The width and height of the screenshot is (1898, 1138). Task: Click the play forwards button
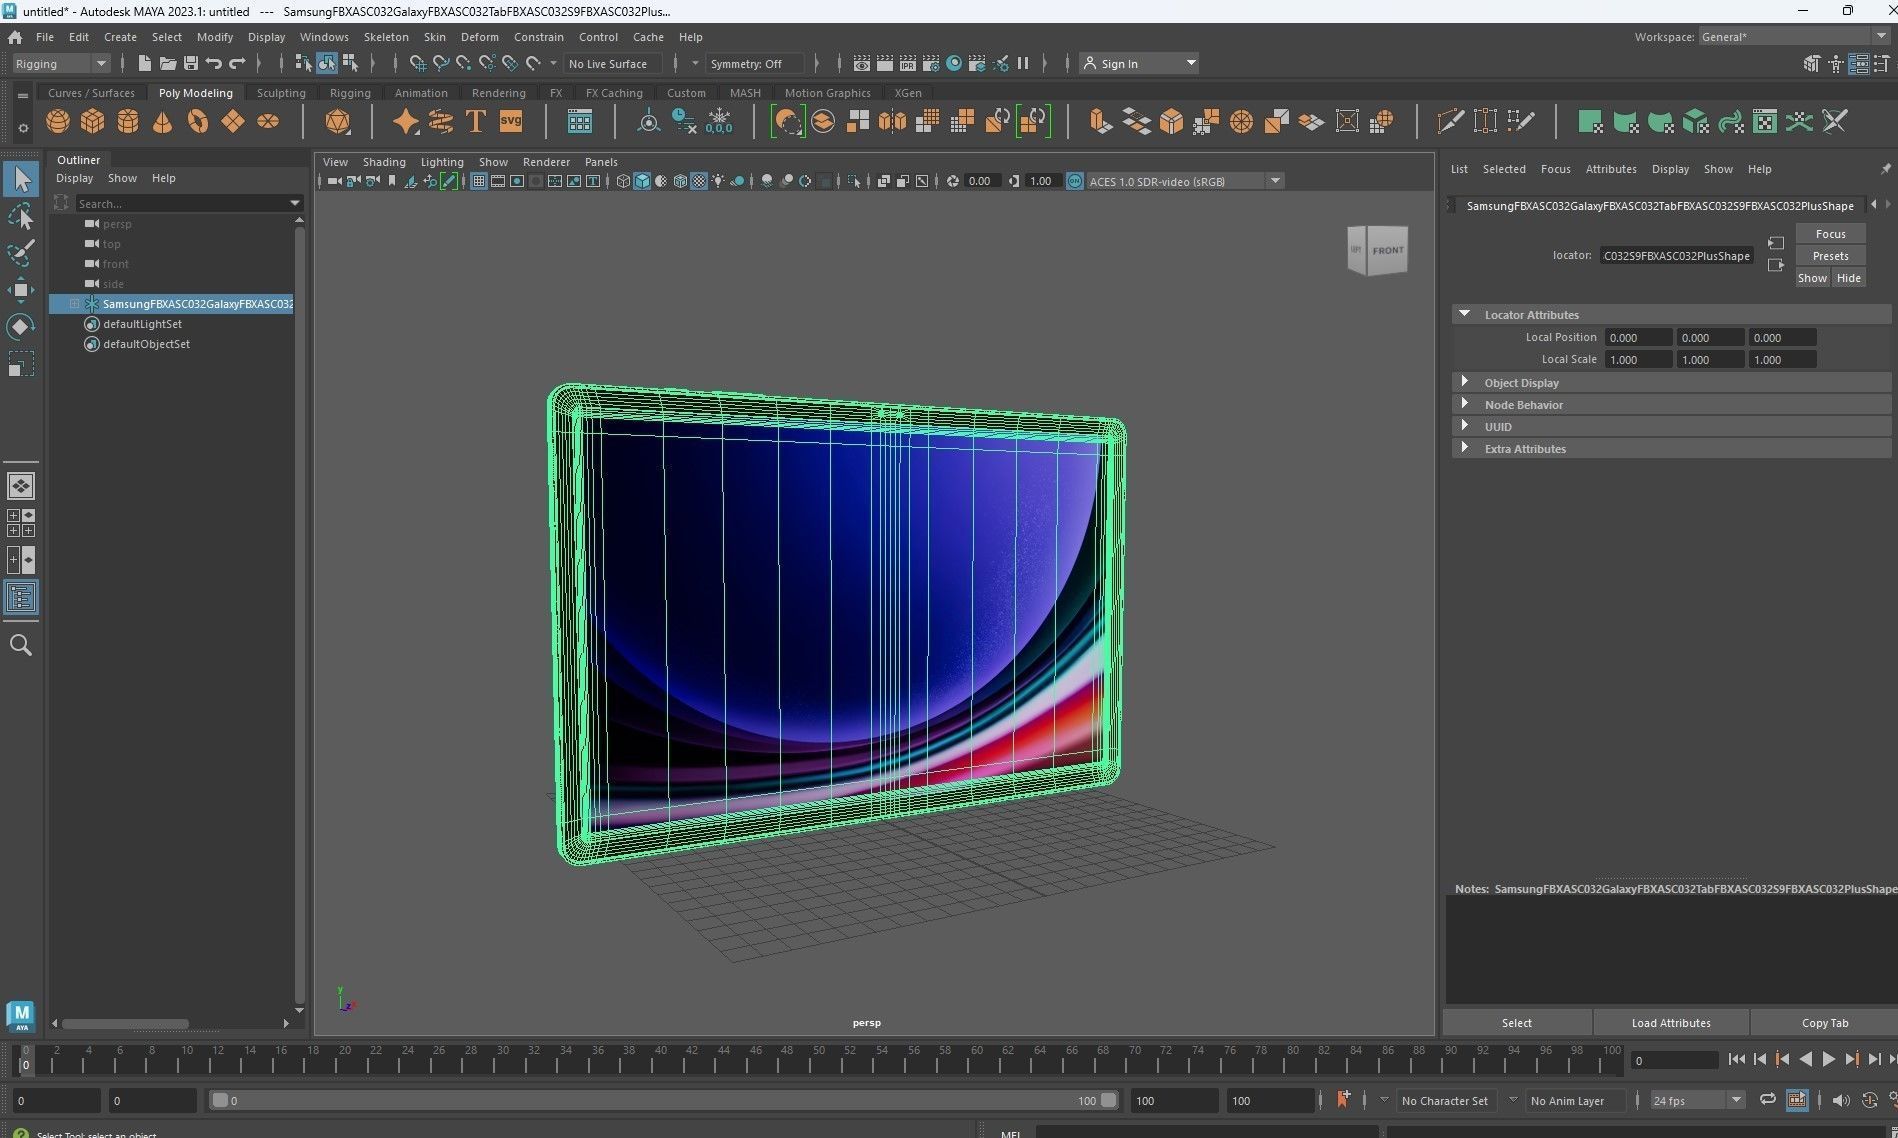coord(1828,1059)
